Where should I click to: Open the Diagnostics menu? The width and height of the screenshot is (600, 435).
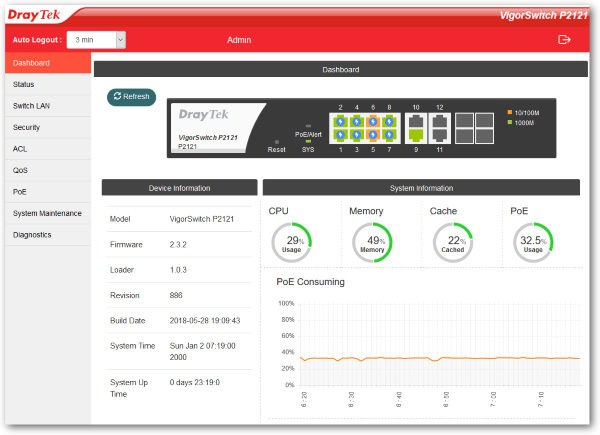click(48, 235)
